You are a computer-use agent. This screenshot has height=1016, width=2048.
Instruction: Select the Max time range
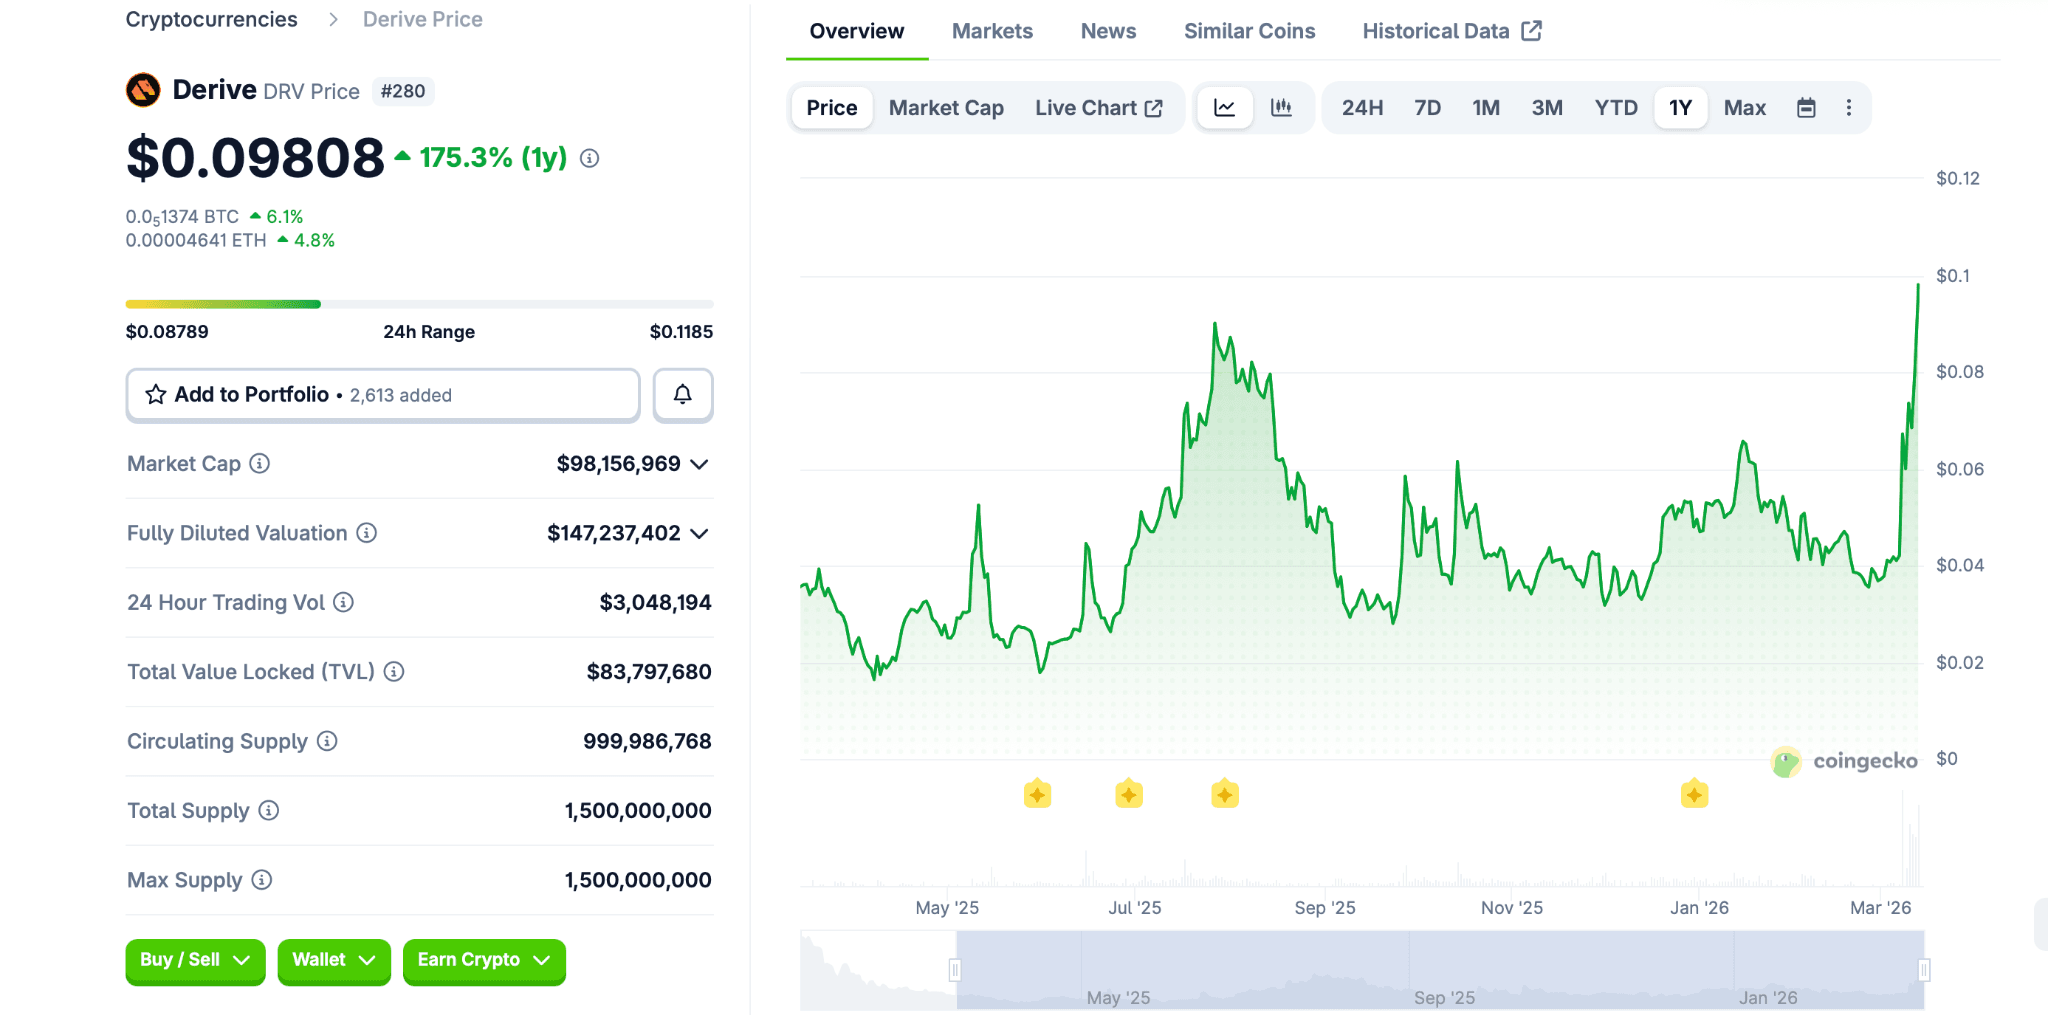pos(1744,108)
